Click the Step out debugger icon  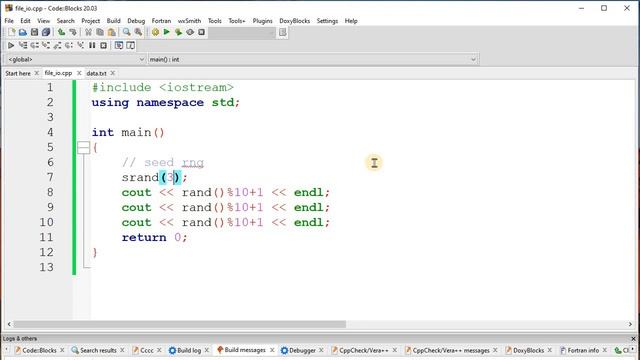58,45
